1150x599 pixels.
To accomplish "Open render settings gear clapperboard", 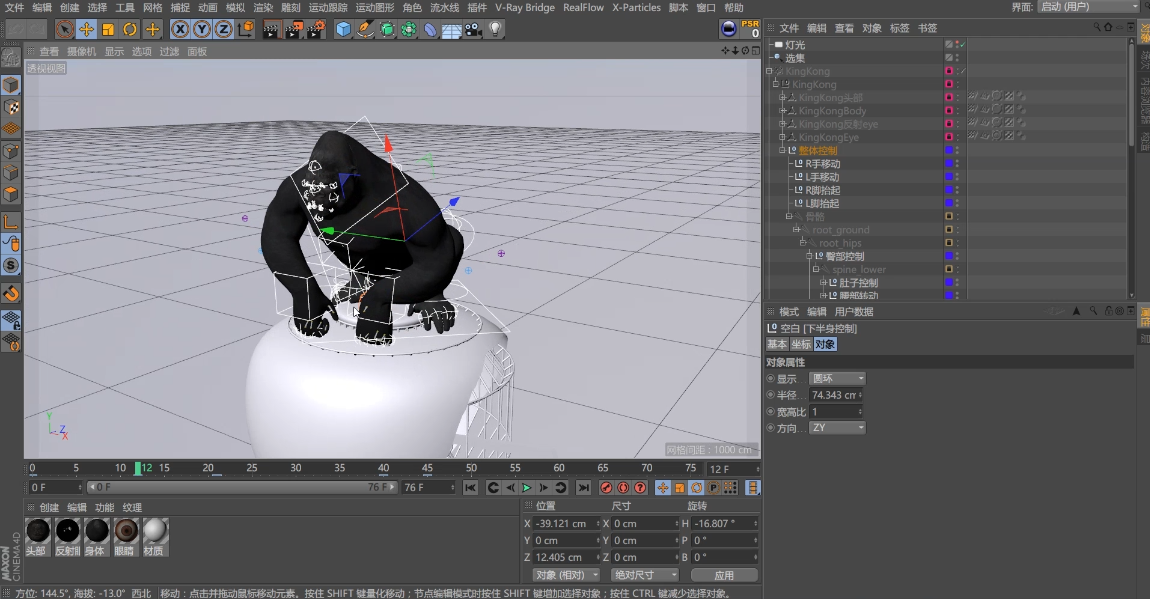I will point(316,29).
